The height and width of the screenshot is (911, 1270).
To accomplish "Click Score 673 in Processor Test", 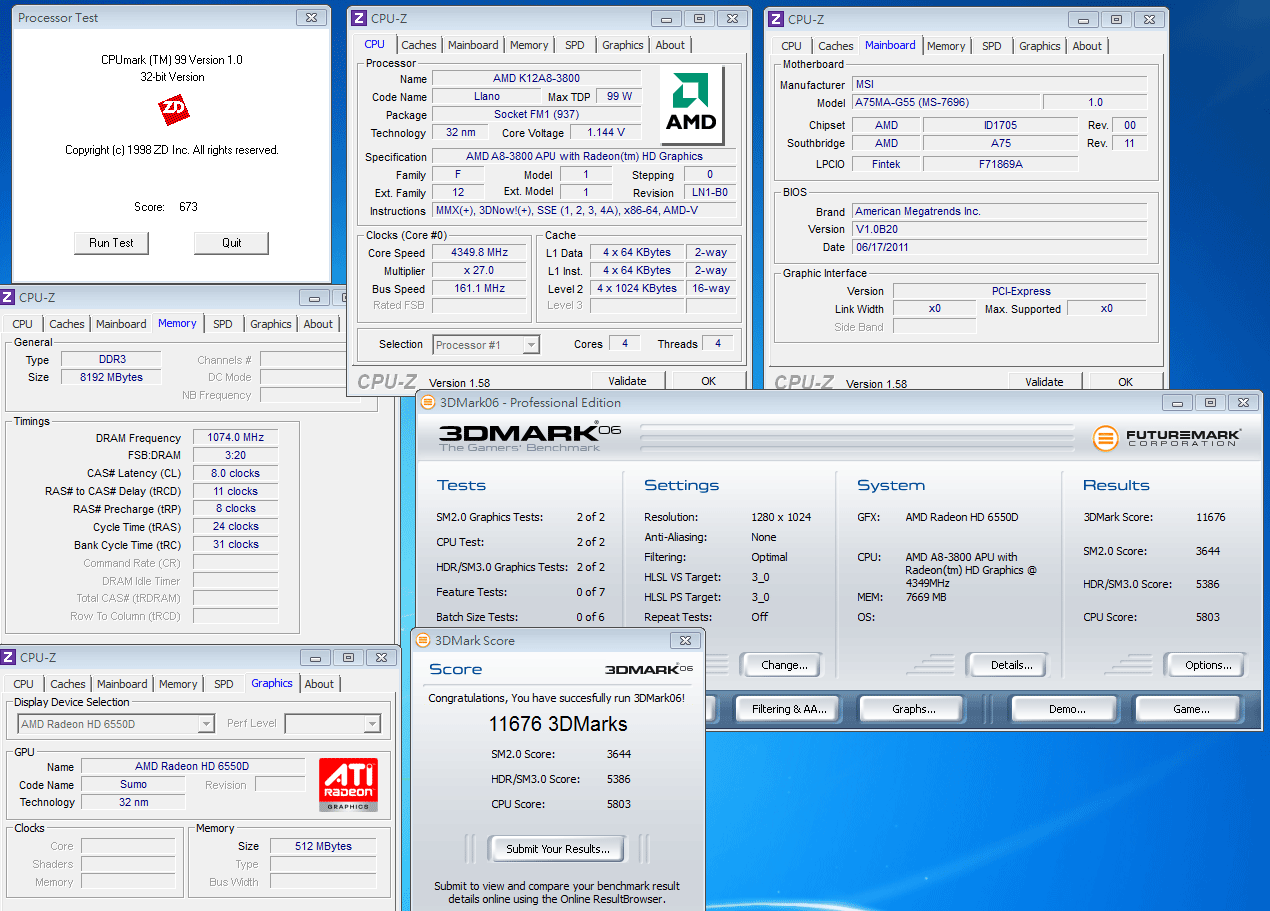I will 188,207.
